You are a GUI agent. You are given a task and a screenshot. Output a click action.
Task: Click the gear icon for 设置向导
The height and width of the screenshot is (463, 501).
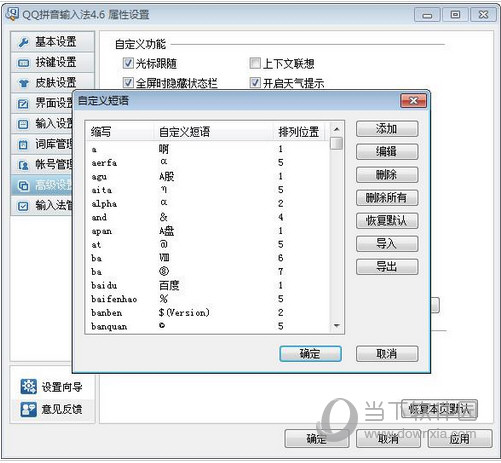click(29, 387)
